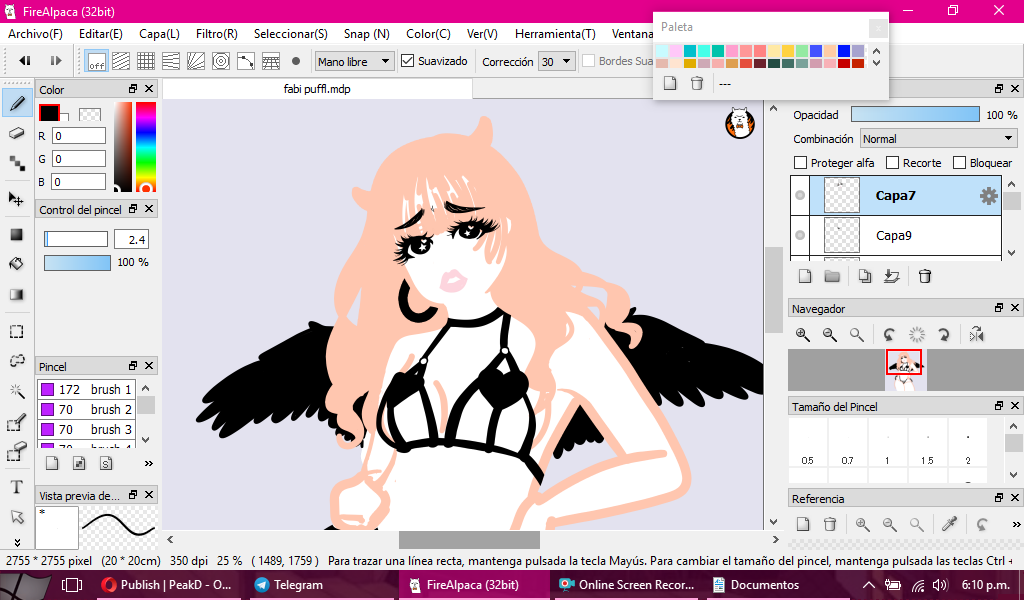Viewport: 1024px width, 600px height.
Task: Enable the parallel lines snap
Action: pyautogui.click(x=121, y=61)
